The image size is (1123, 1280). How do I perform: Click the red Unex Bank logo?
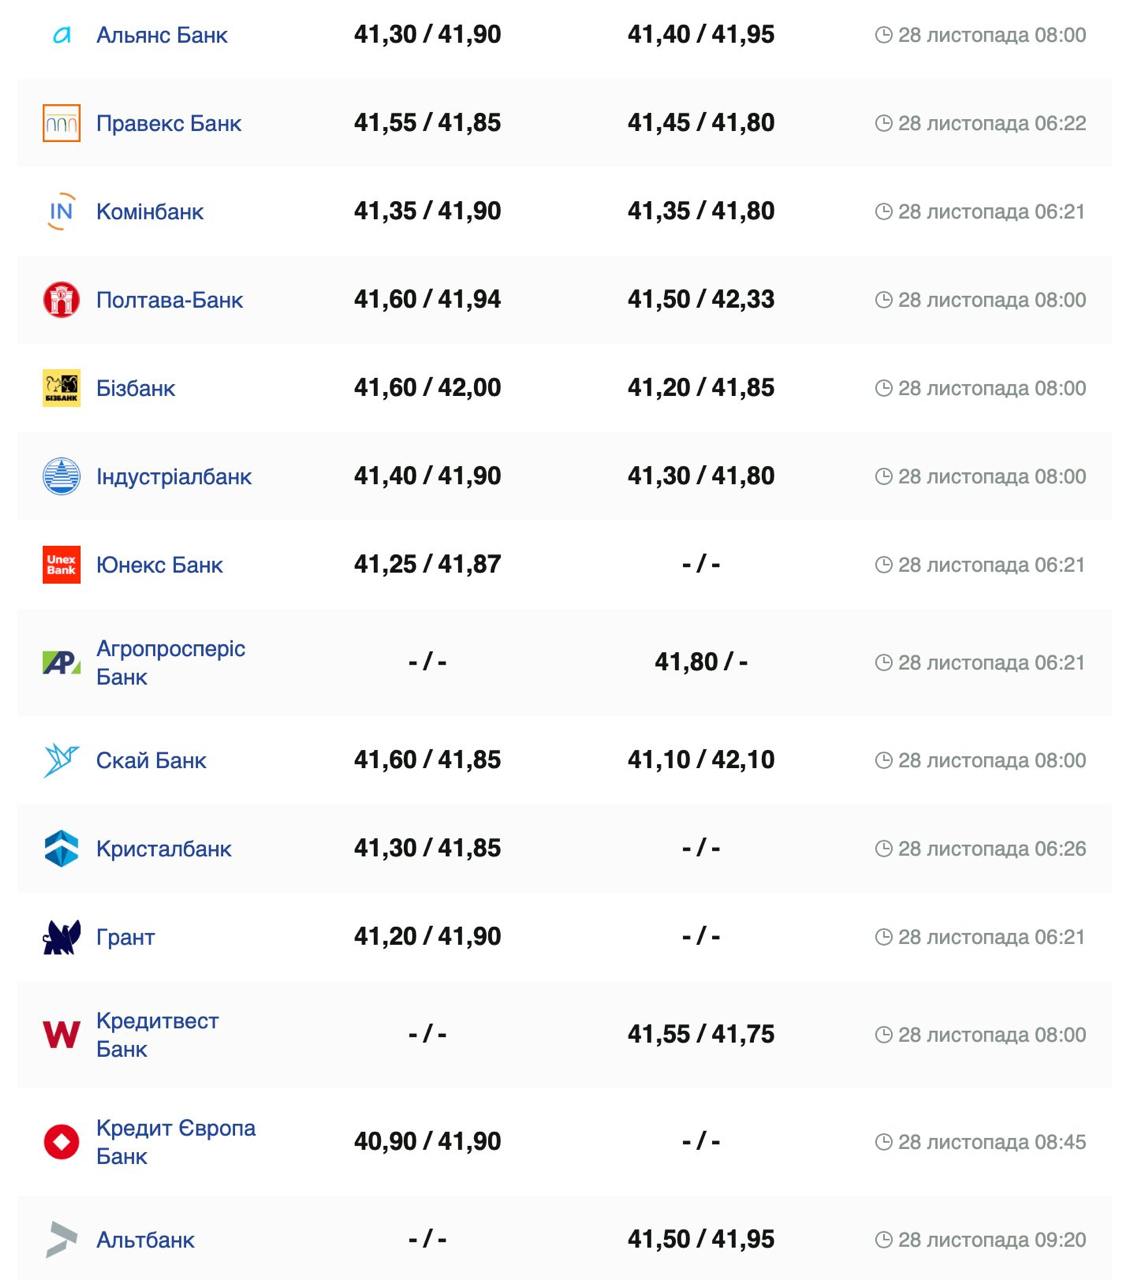pyautogui.click(x=61, y=565)
